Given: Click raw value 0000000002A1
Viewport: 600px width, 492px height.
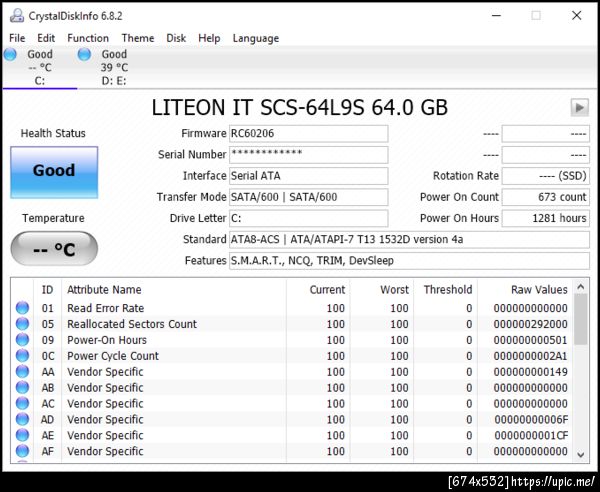Looking at the screenshot, I should click(x=530, y=356).
